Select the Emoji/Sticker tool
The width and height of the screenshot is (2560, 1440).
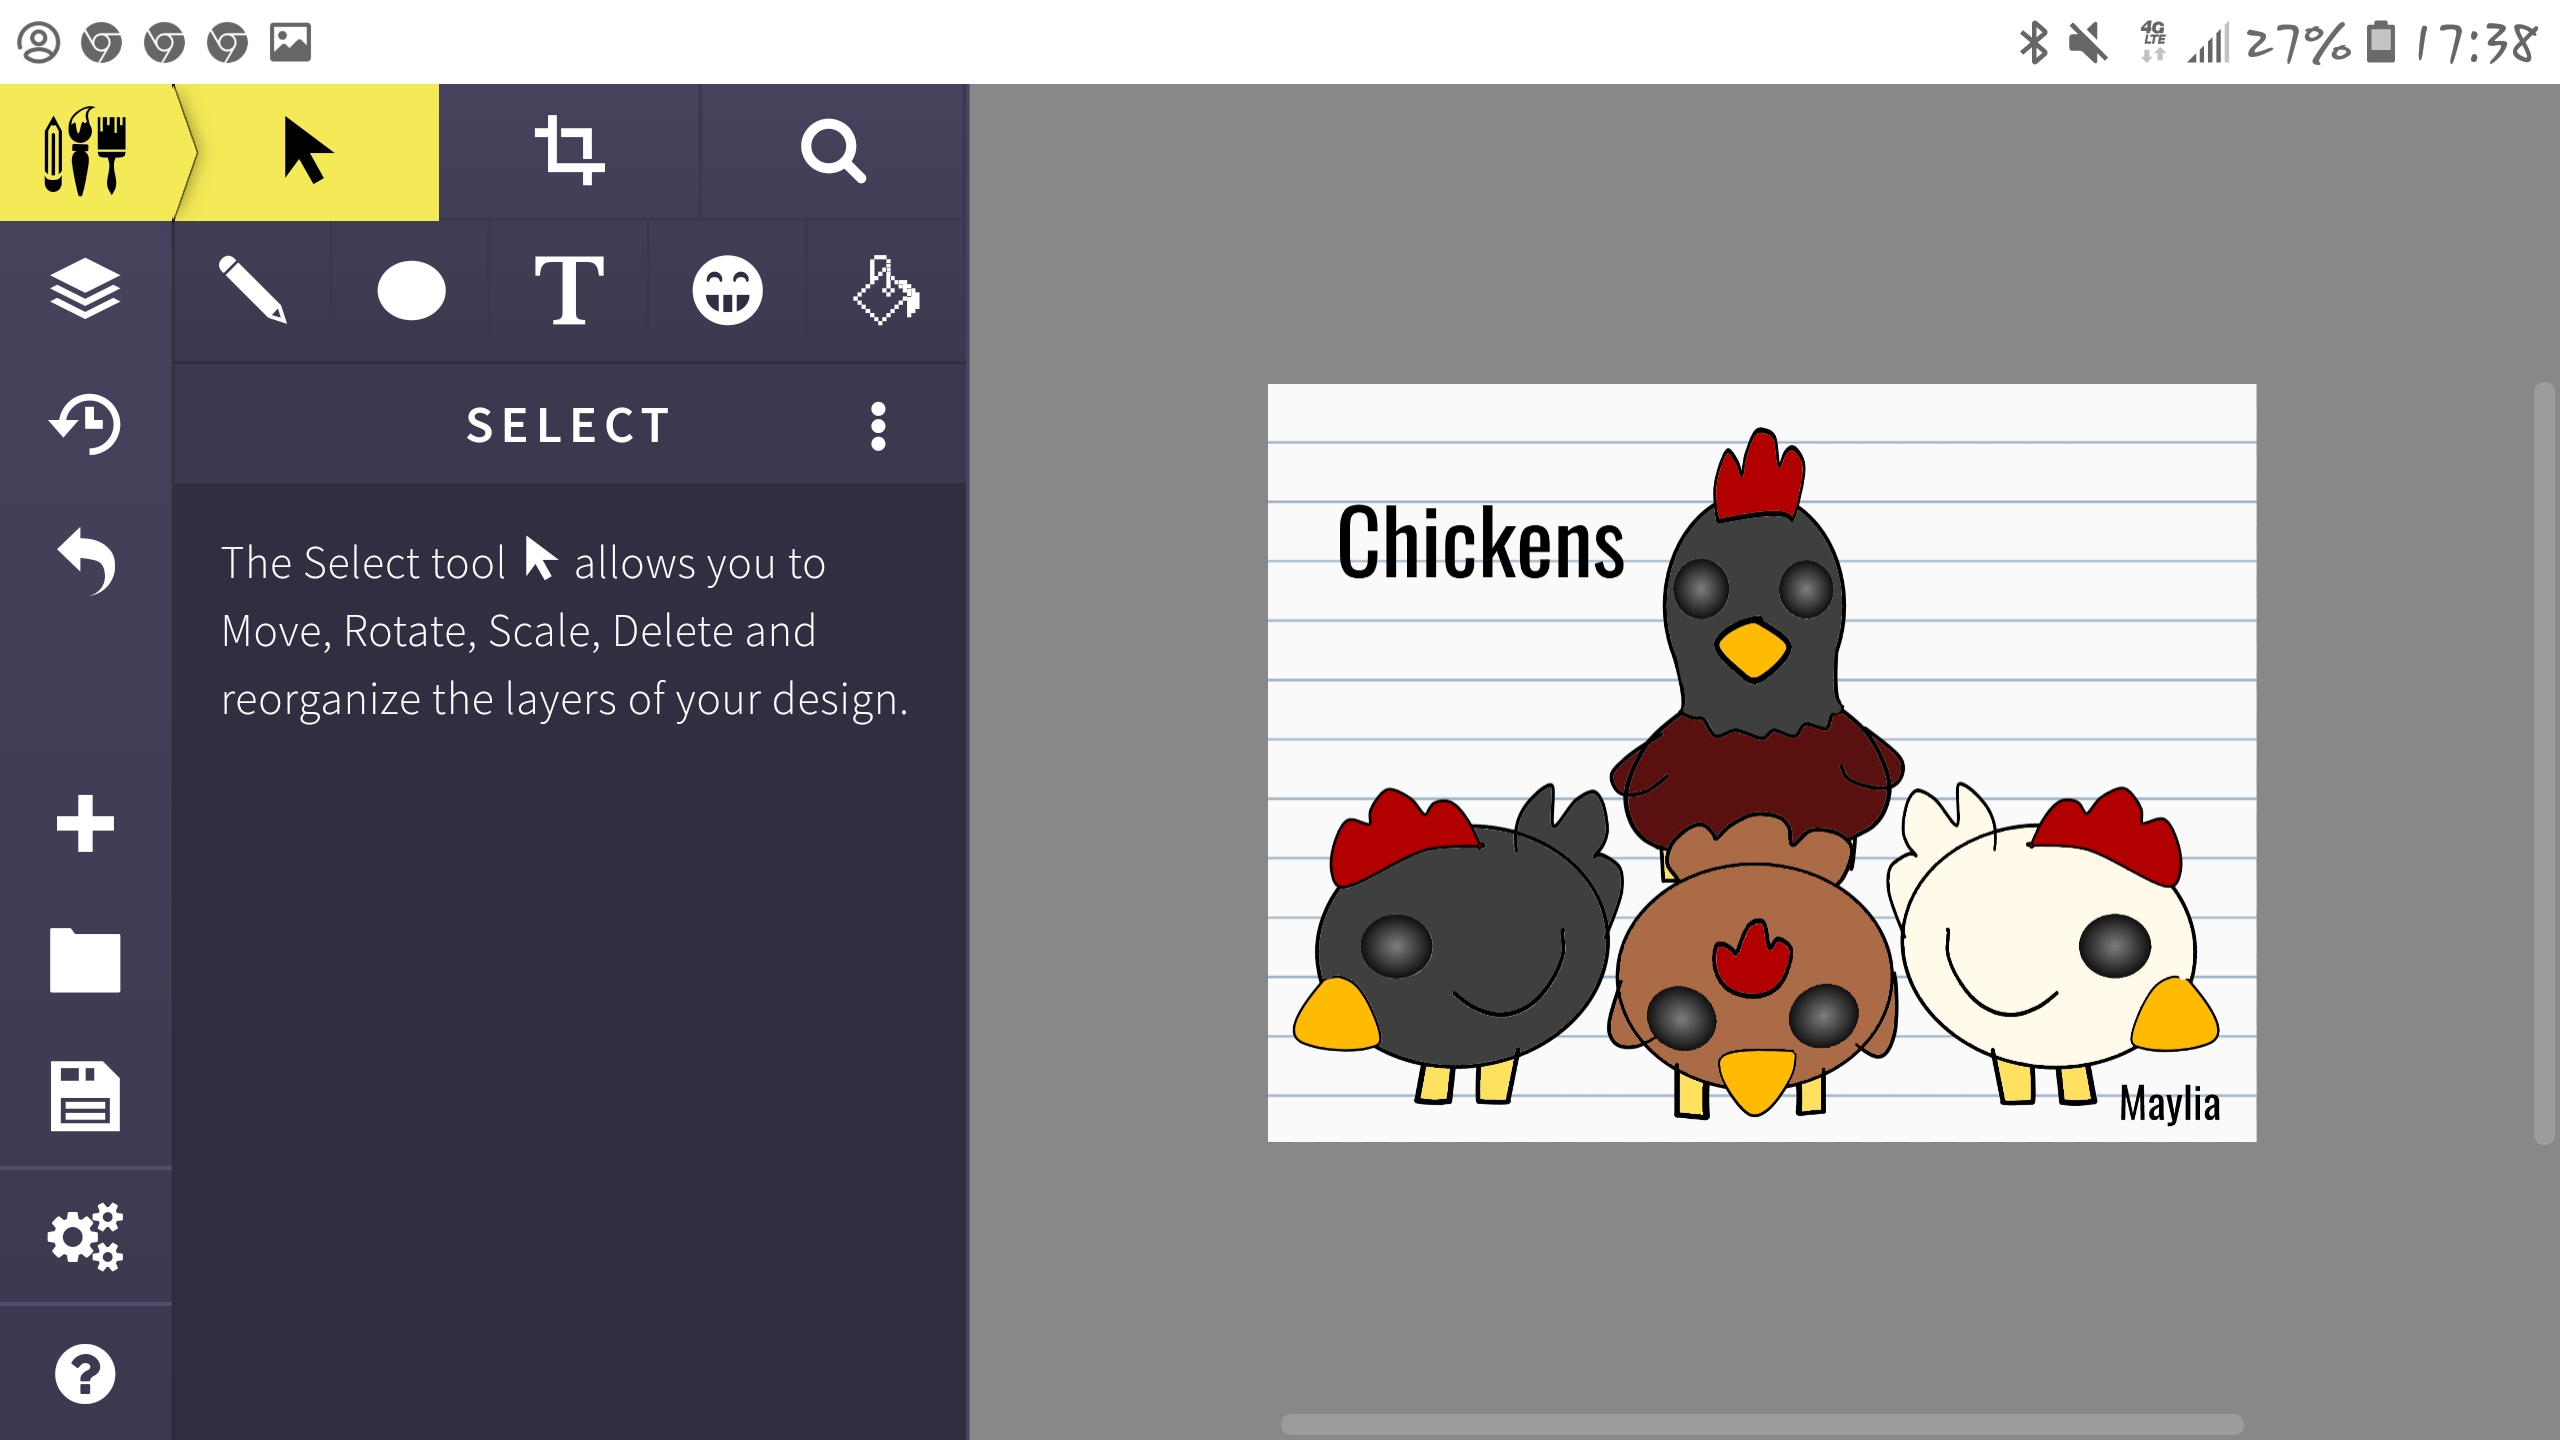tap(726, 290)
